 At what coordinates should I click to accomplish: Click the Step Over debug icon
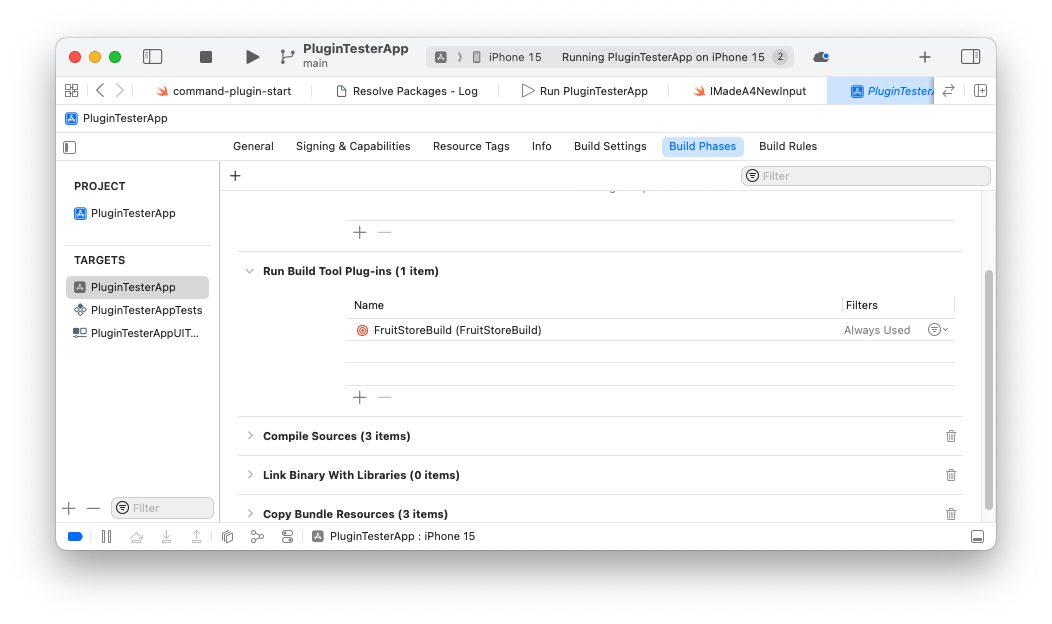point(137,537)
